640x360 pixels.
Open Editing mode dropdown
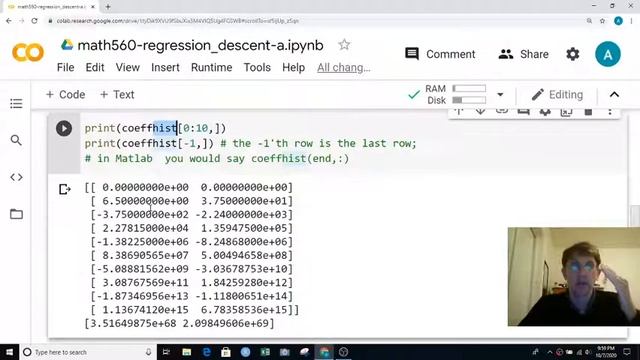pos(558,95)
